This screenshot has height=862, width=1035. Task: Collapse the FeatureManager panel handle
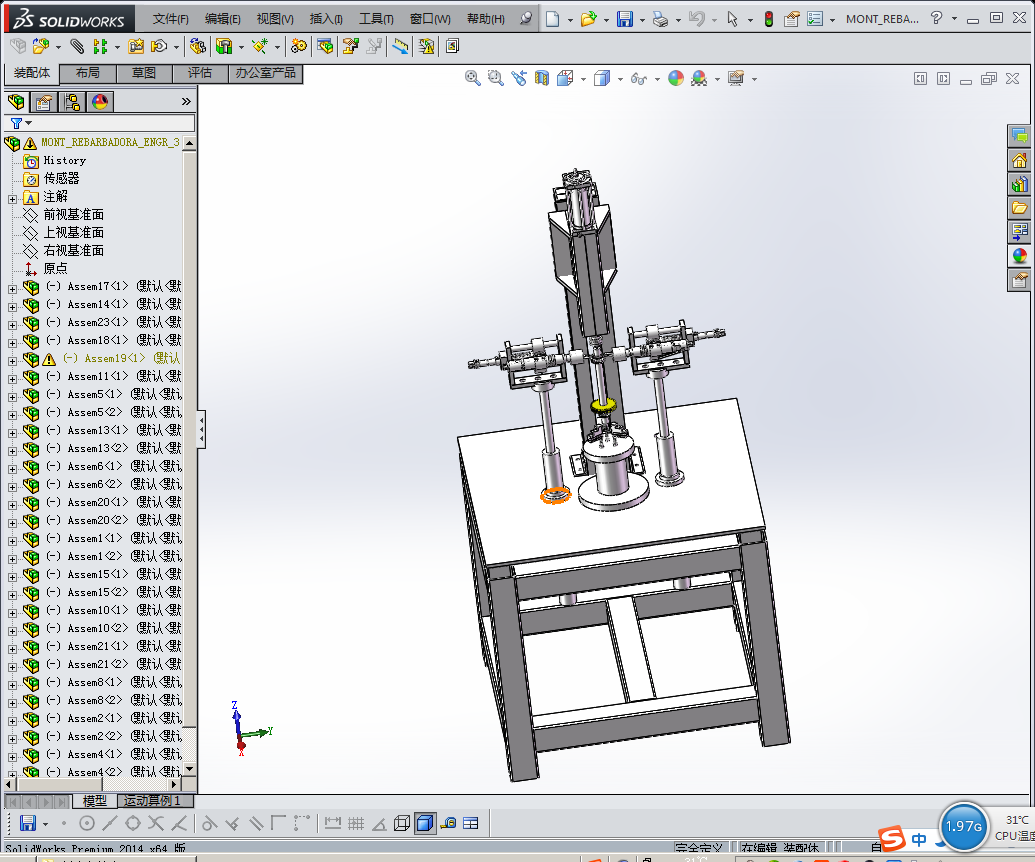[201, 430]
